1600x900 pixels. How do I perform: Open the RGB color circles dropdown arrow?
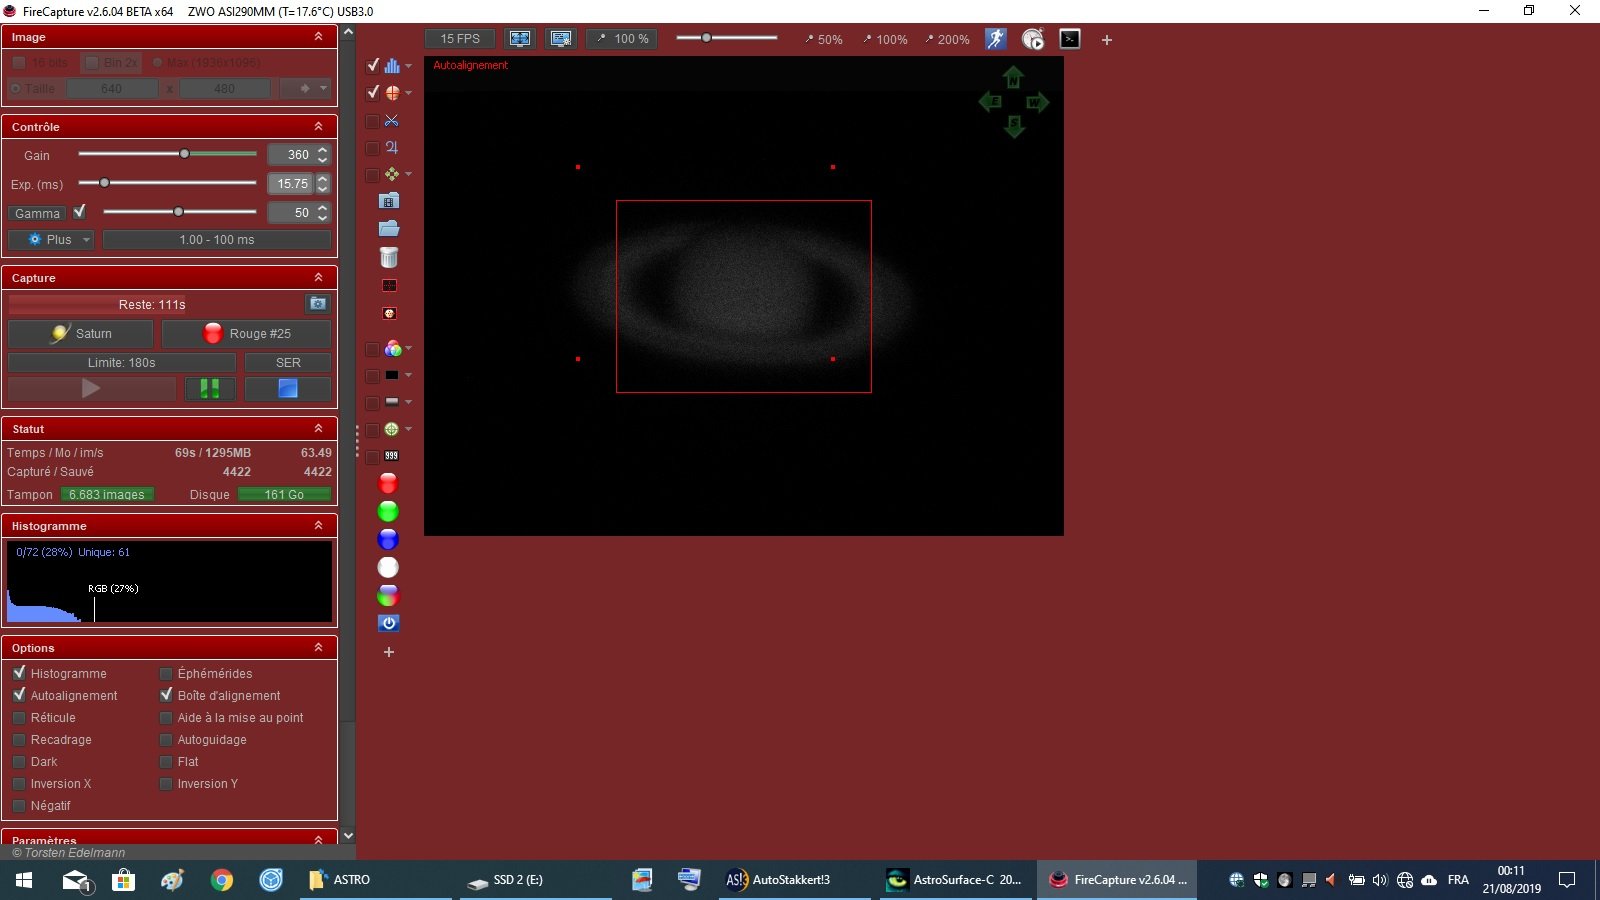[x=408, y=349]
